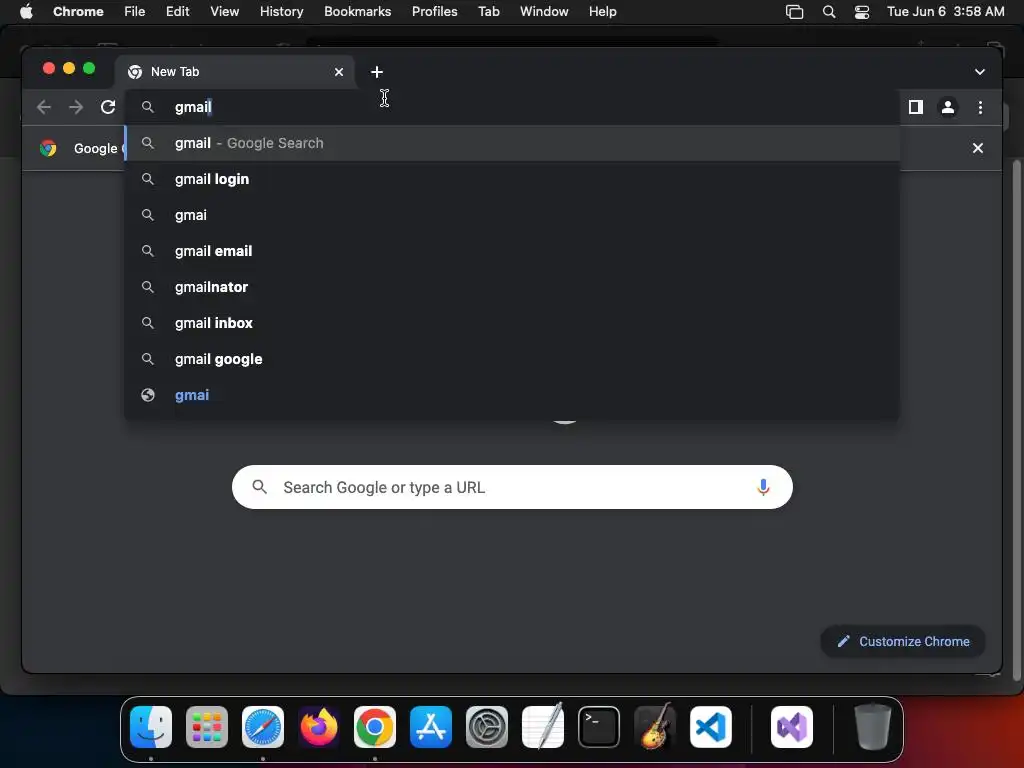1024x768 pixels.
Task: Open Control Center from the menu bar
Action: click(x=862, y=11)
